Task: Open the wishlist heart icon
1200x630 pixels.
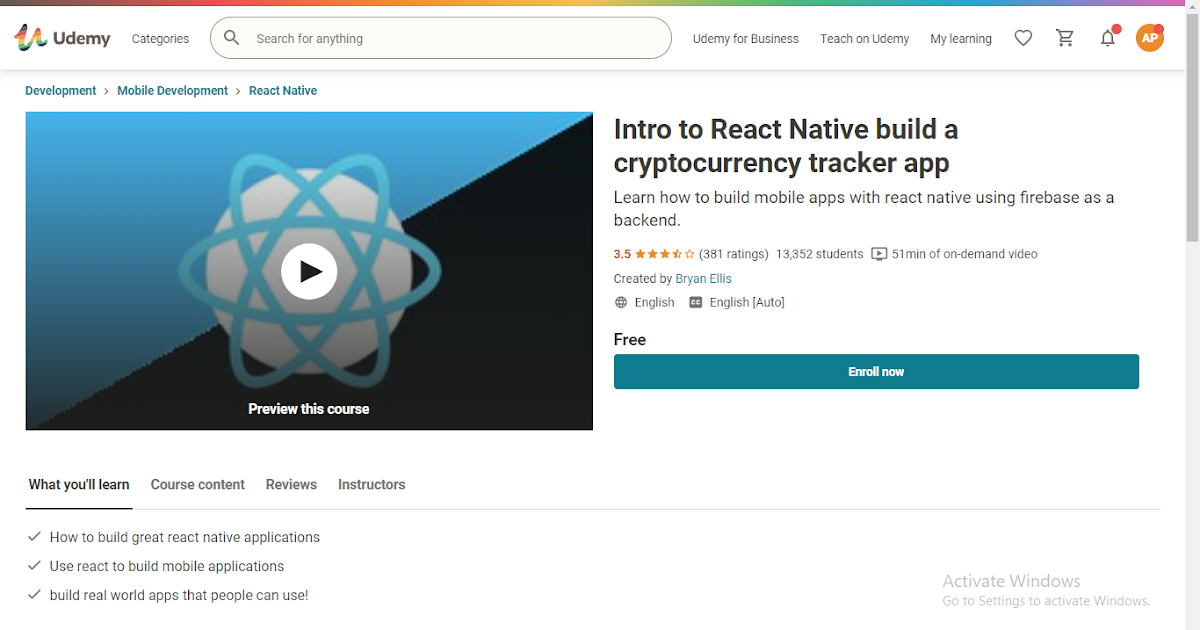Action: 1023,38
